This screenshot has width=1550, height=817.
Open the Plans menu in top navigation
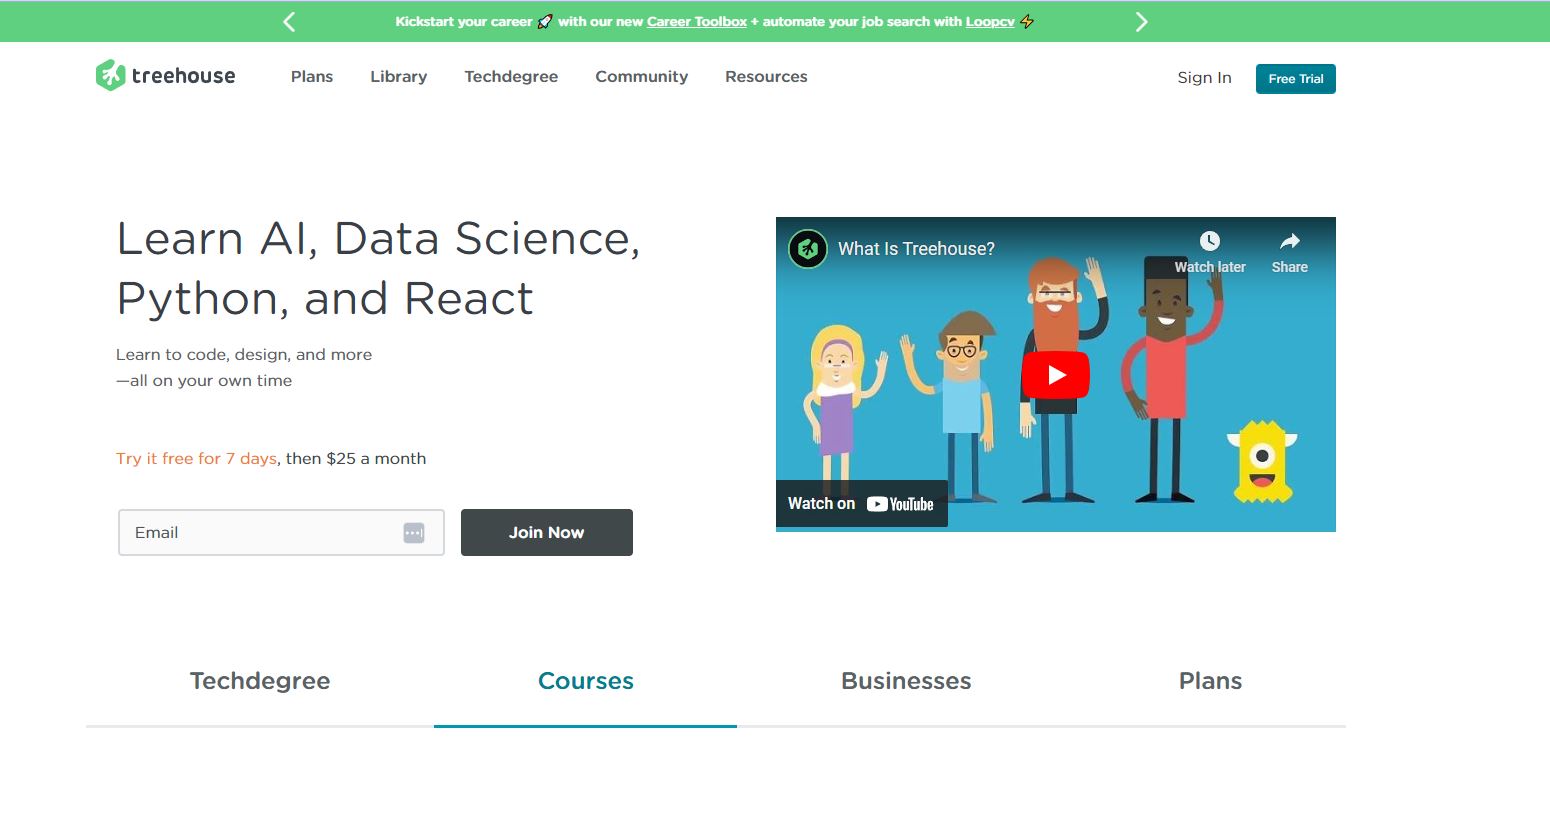(x=312, y=77)
